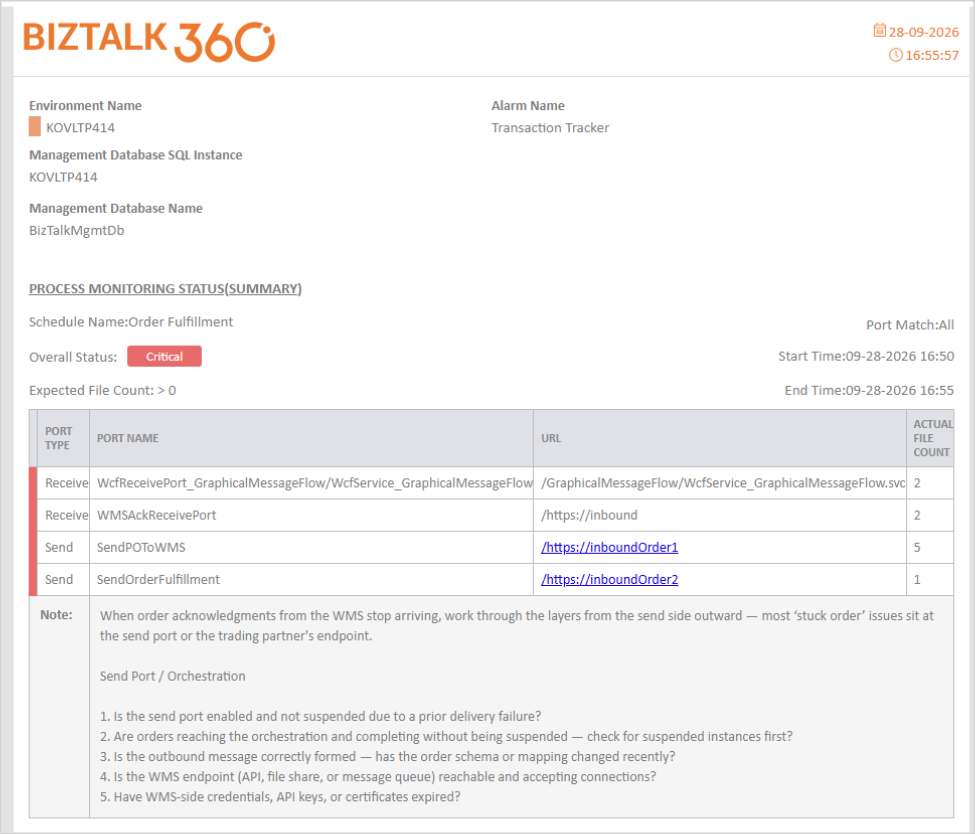This screenshot has height=834, width=975.
Task: Click the calendar icon beside 28-09-2026
Action: point(879,30)
